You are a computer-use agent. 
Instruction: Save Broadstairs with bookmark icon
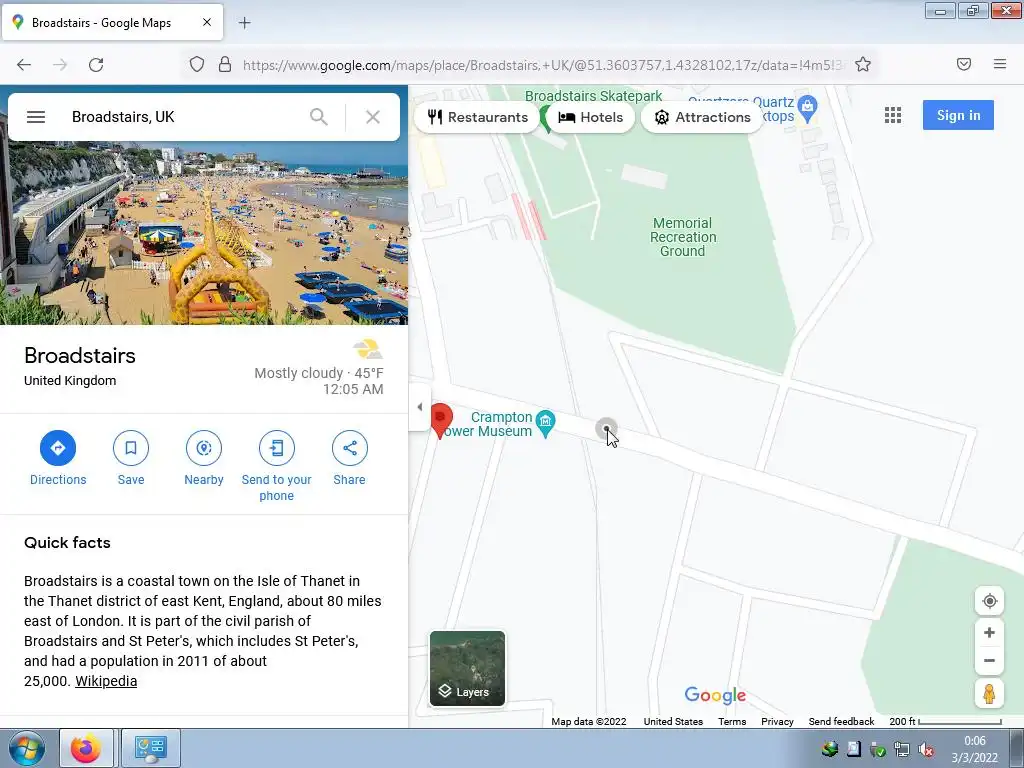point(131,448)
